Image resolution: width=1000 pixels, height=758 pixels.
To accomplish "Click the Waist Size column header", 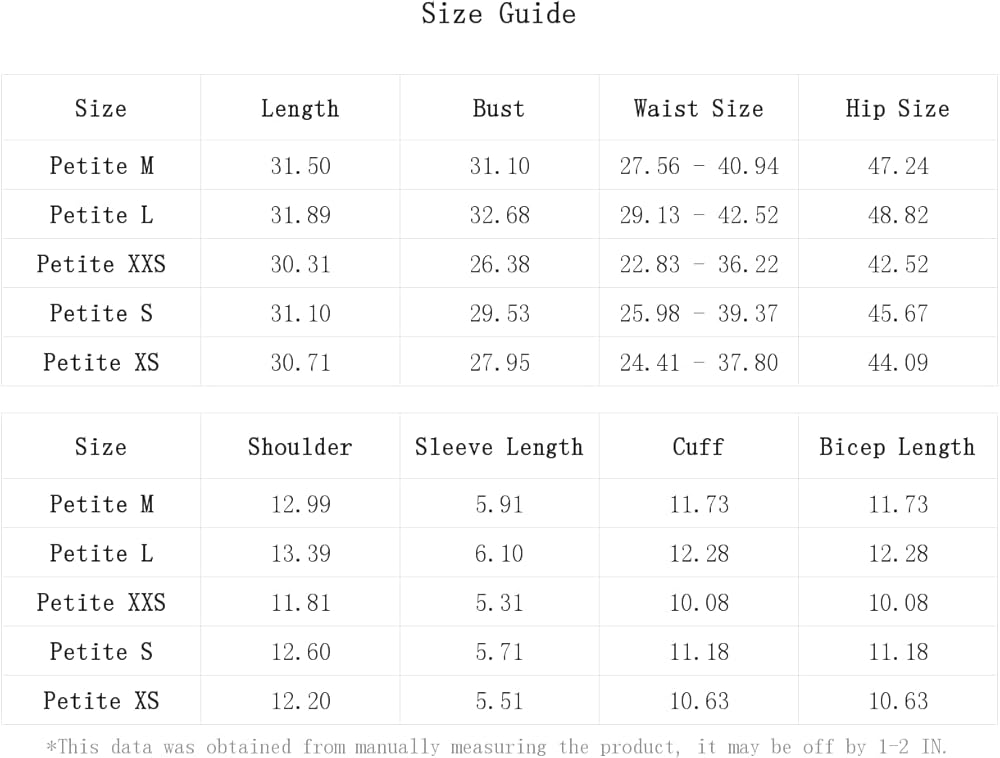I will [698, 109].
